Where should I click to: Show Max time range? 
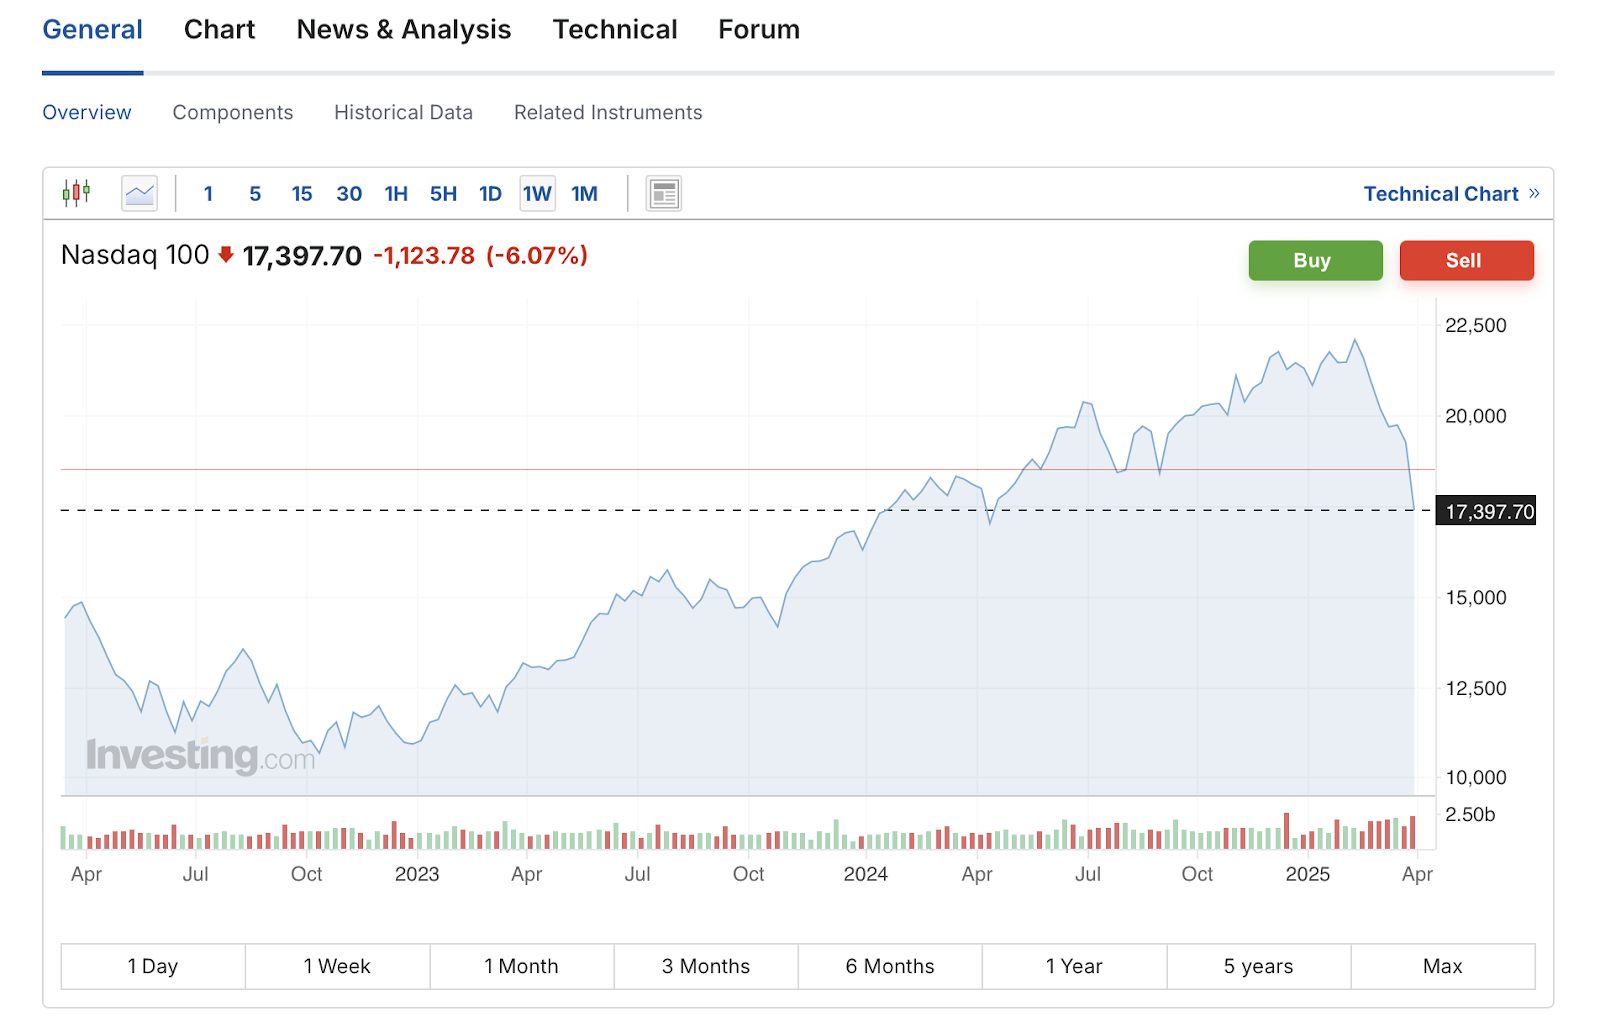1443,966
